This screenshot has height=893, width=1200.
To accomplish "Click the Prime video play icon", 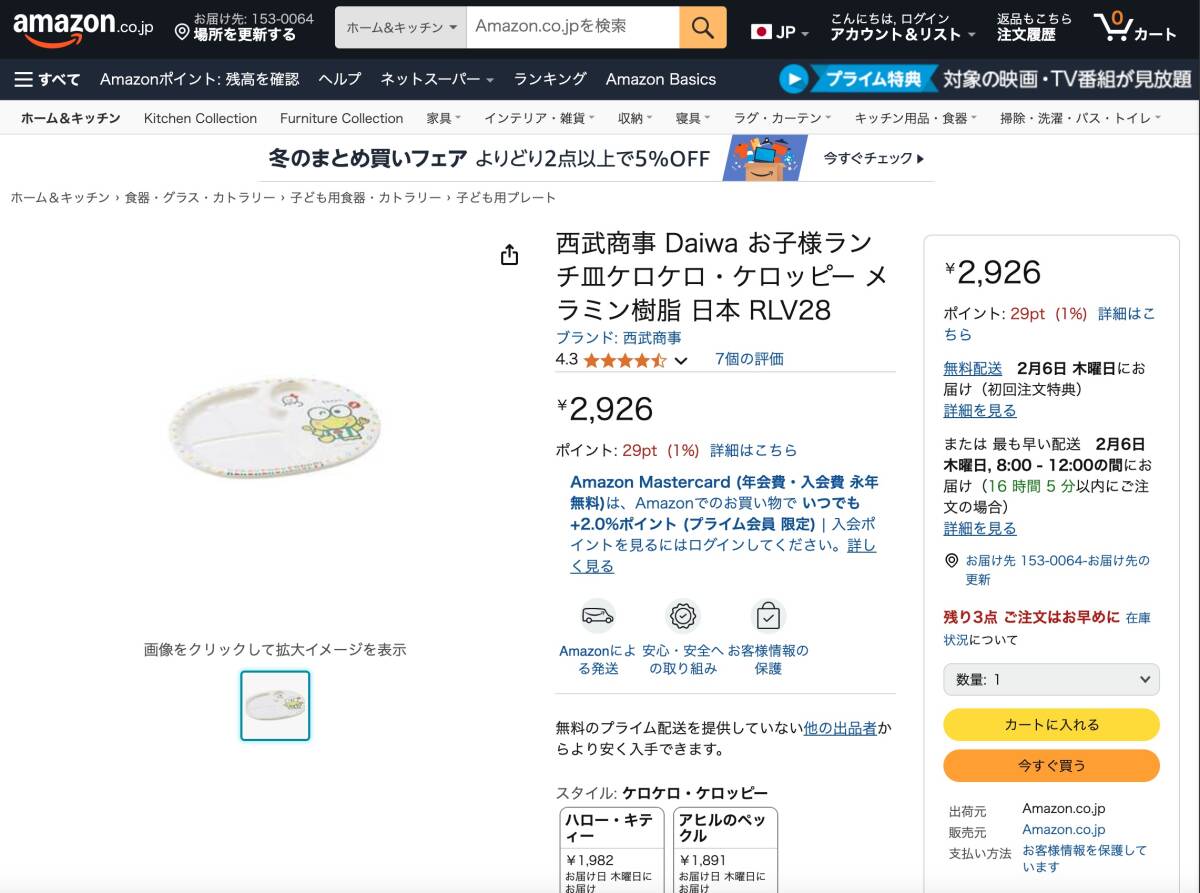I will (794, 79).
